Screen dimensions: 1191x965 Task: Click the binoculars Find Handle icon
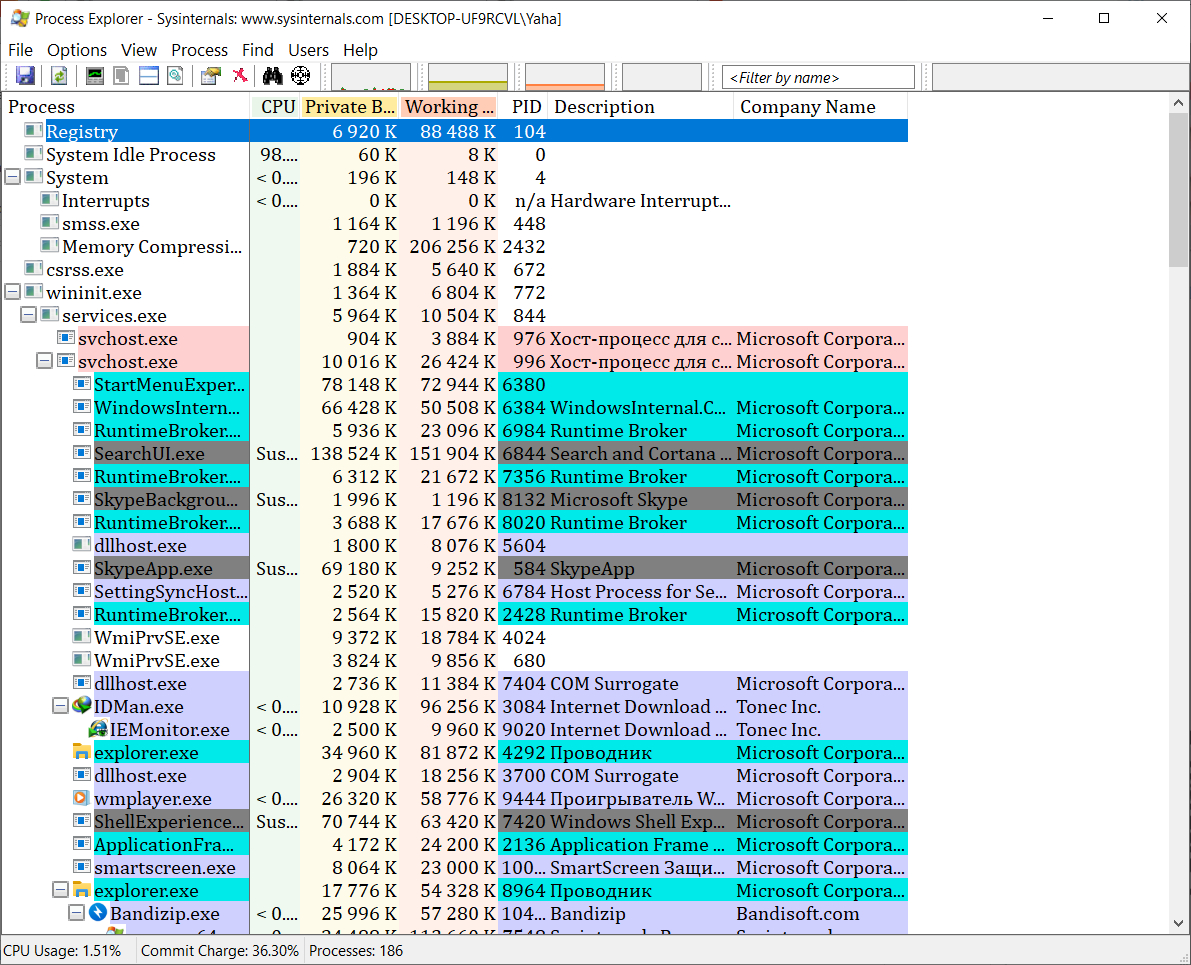coord(273,76)
